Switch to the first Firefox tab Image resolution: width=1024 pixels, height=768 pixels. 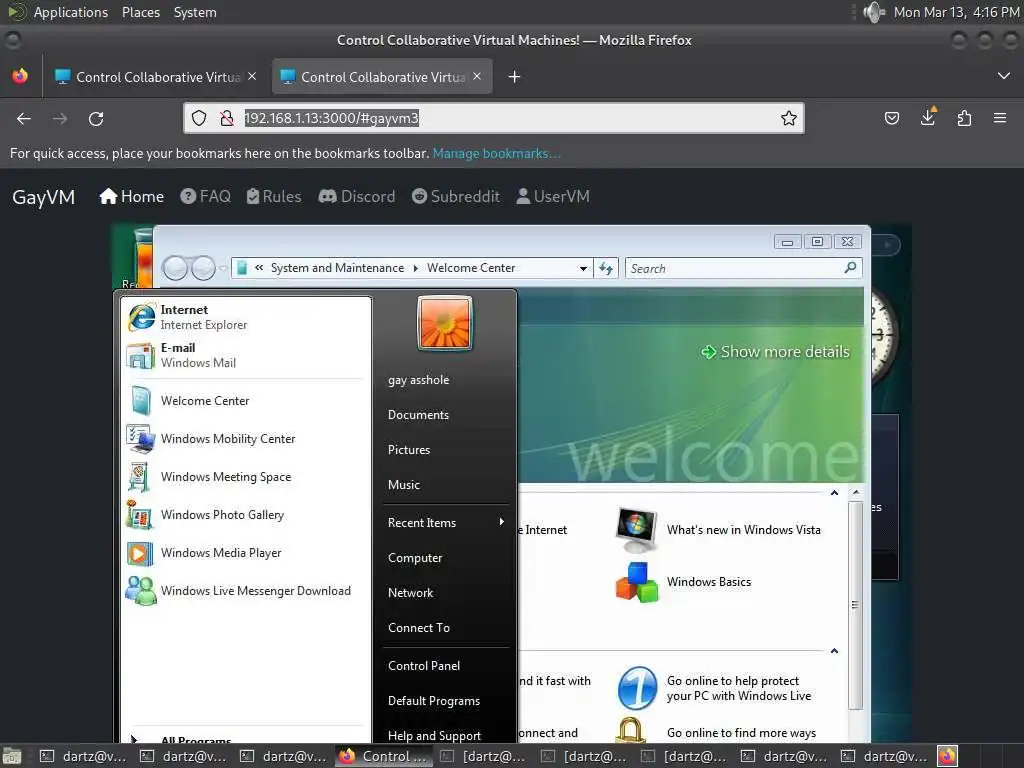157,77
